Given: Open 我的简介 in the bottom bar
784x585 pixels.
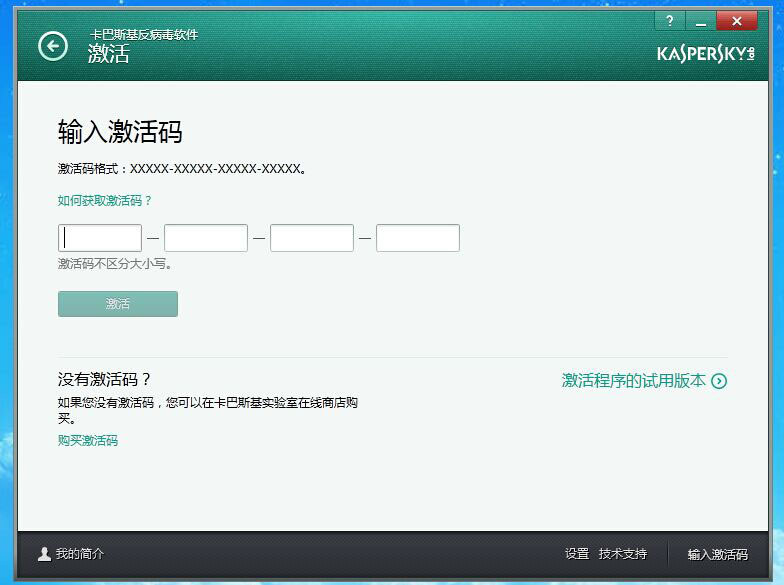Looking at the screenshot, I should click(x=80, y=554).
